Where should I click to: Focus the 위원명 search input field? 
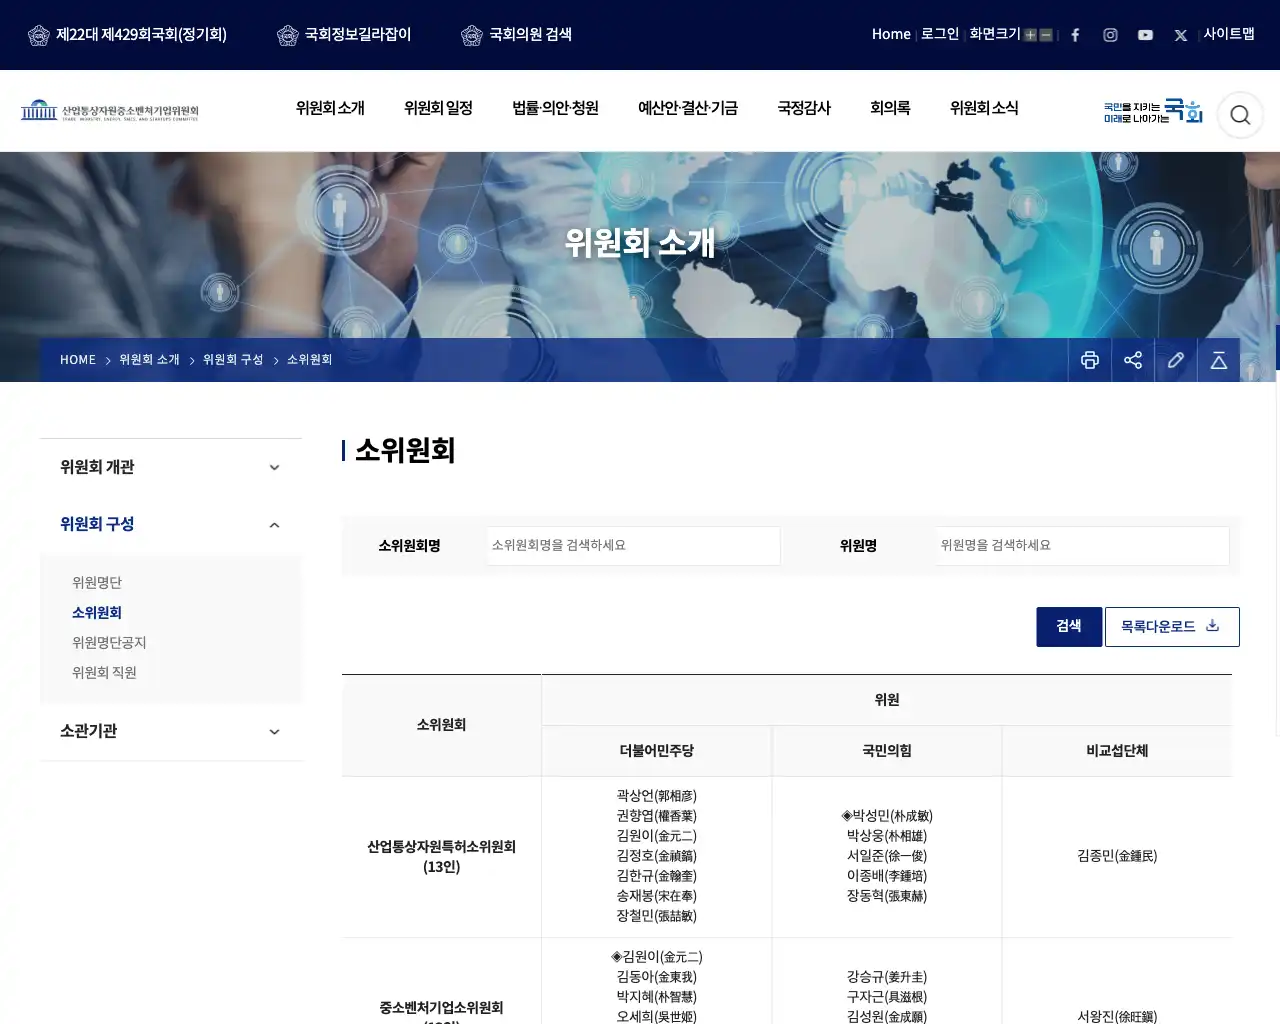click(x=1083, y=546)
